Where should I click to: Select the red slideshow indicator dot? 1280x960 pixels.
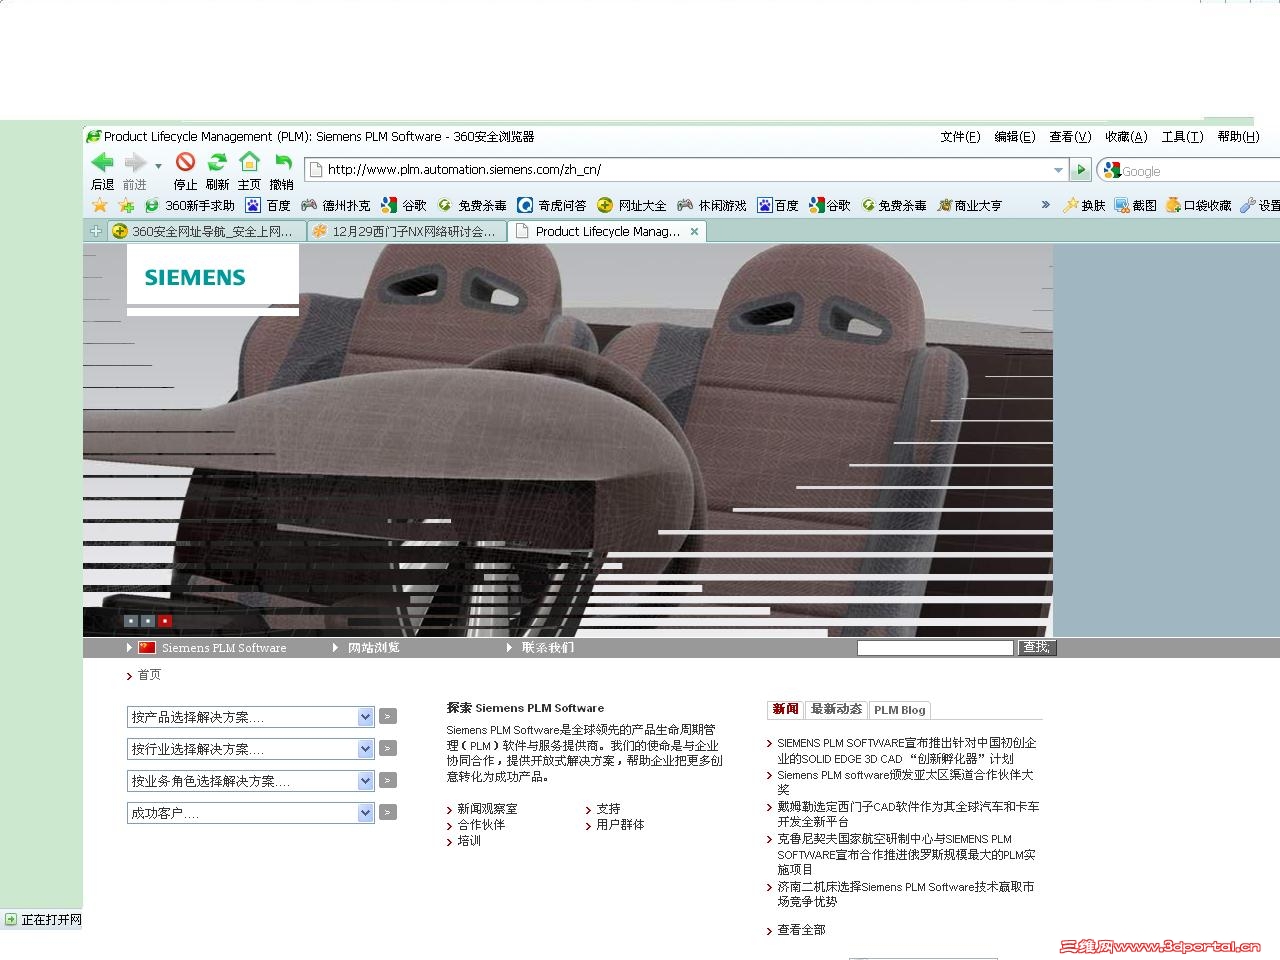tap(165, 621)
